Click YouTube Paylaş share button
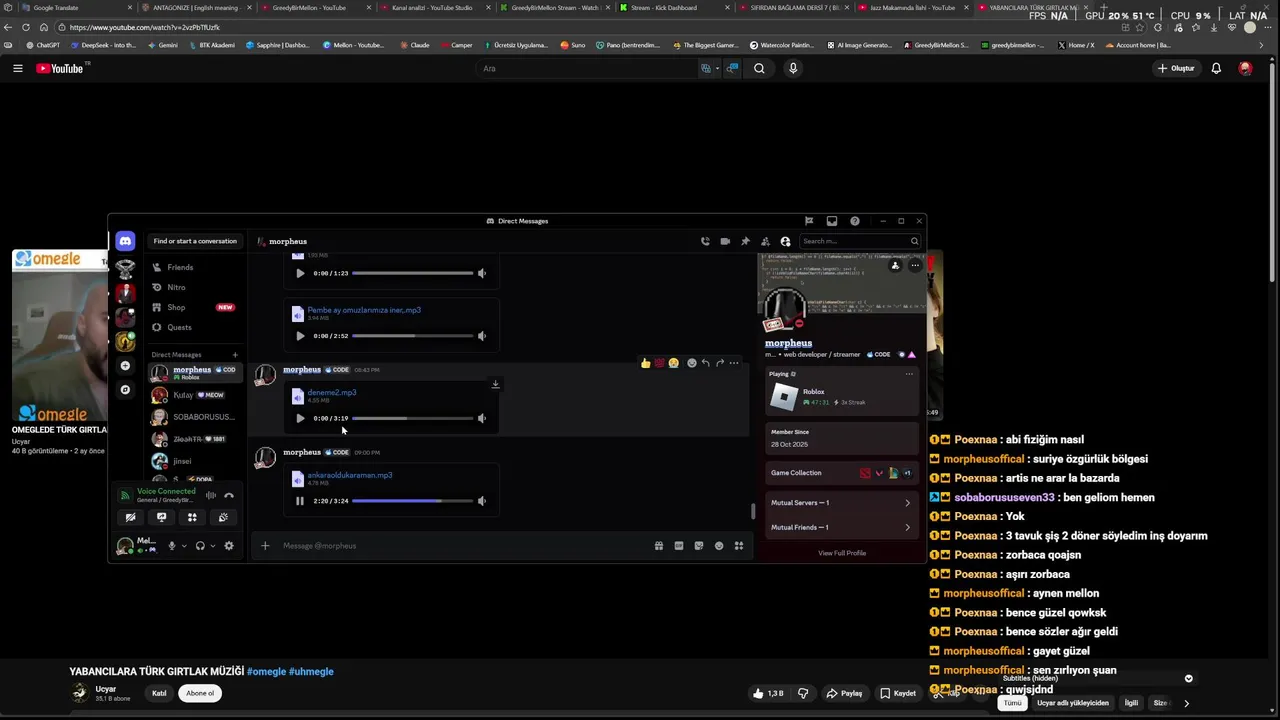The width and height of the screenshot is (1280, 720). [x=845, y=693]
